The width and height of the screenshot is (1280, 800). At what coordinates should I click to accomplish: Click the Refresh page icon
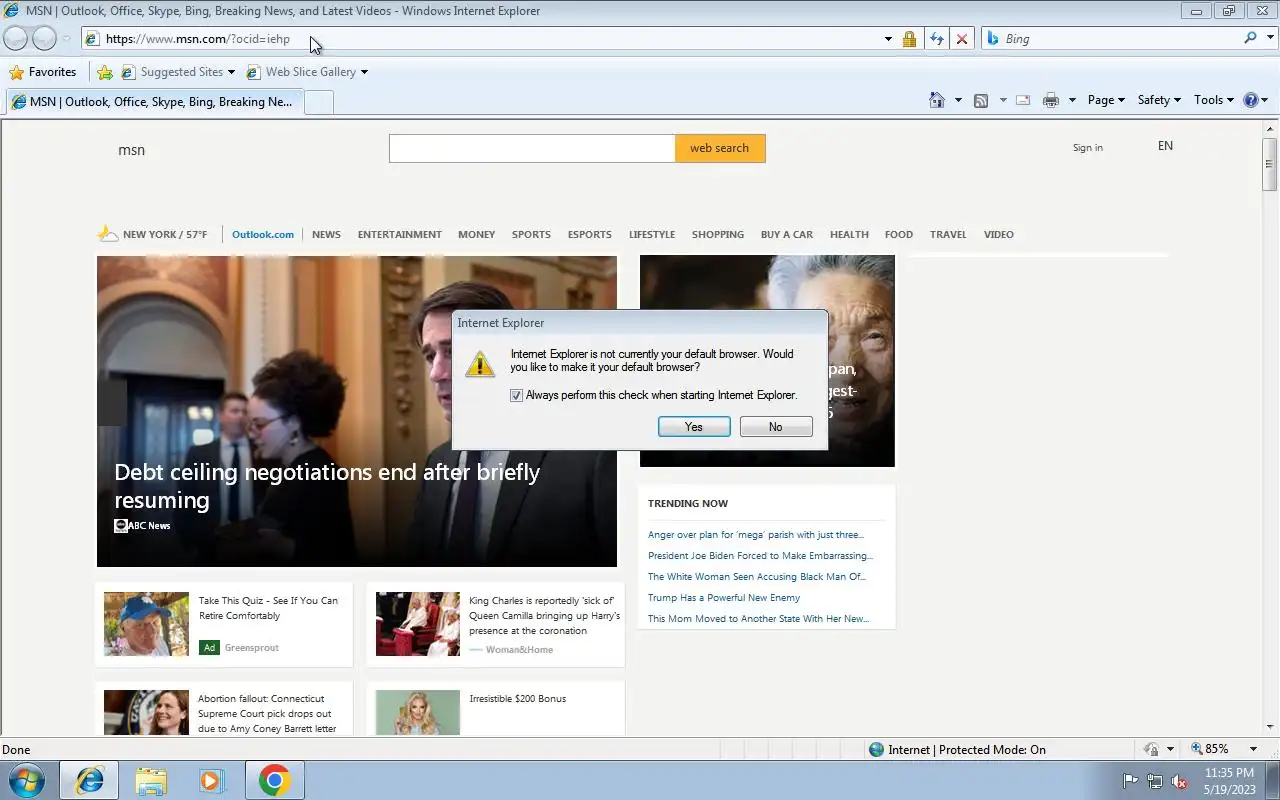(936, 39)
